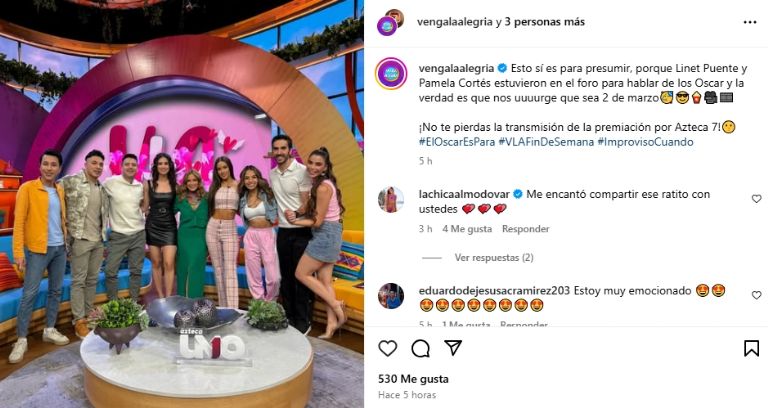The width and height of the screenshot is (768, 408).
Task: Open the #ElOscarEsPara hashtag
Action: 456,142
